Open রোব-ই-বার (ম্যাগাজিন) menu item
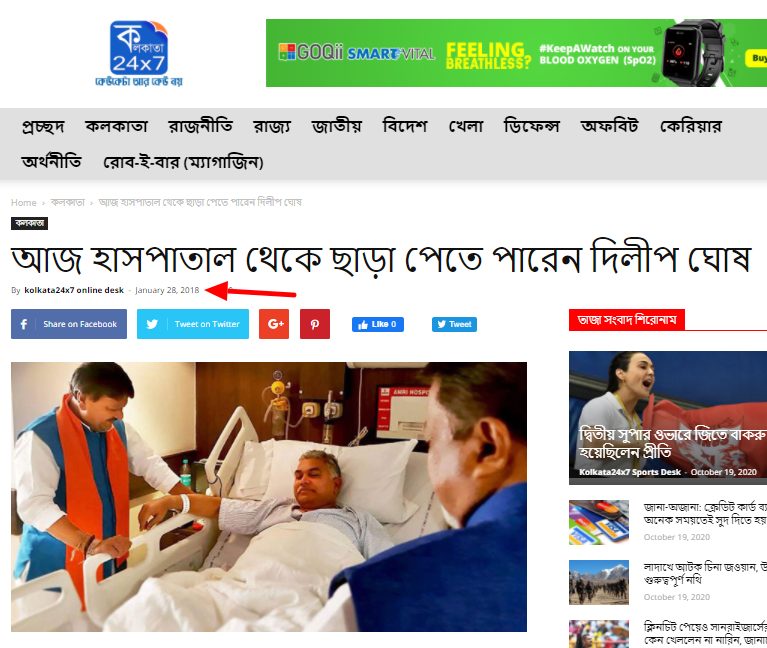This screenshot has width=767, height=648. tap(183, 162)
